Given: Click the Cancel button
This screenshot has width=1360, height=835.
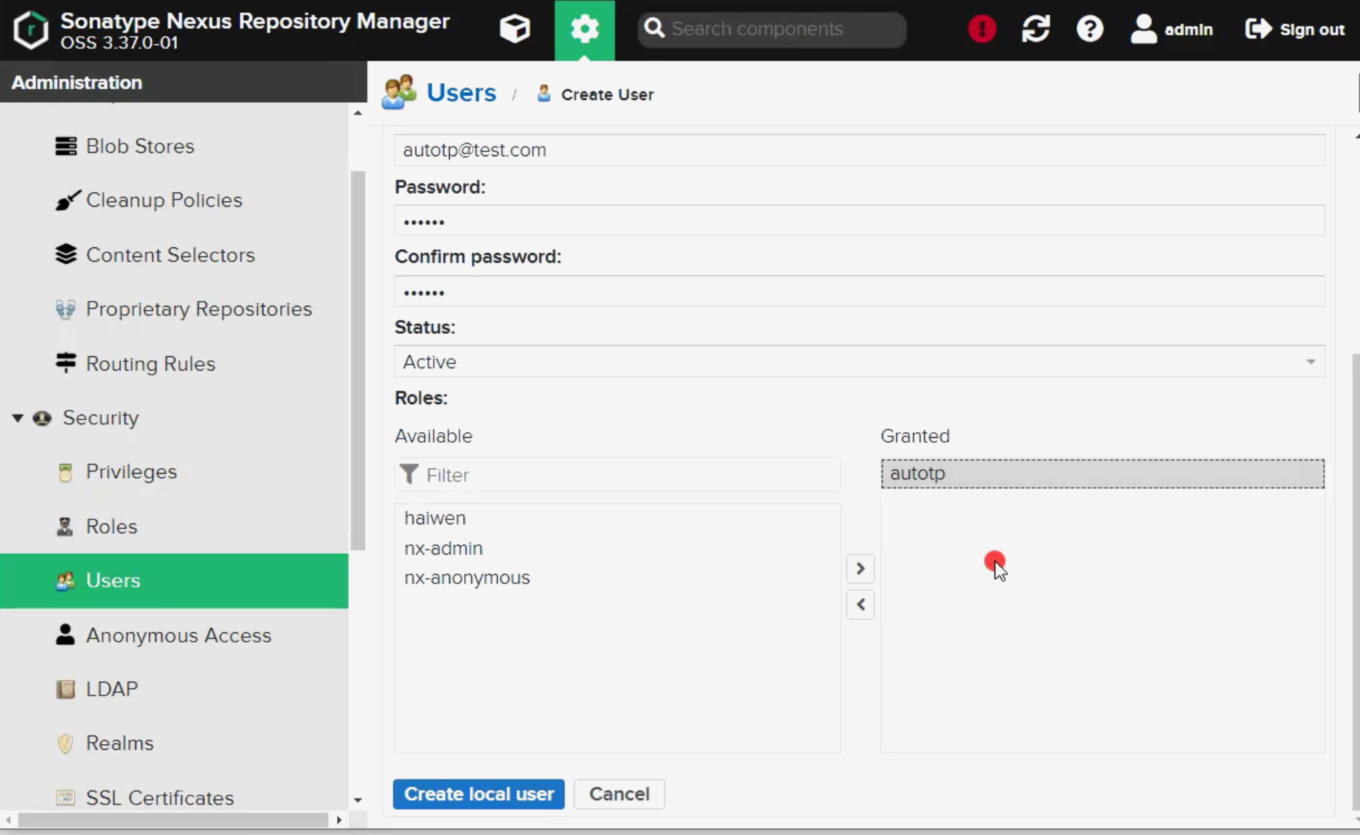Looking at the screenshot, I should pyautogui.click(x=619, y=794).
